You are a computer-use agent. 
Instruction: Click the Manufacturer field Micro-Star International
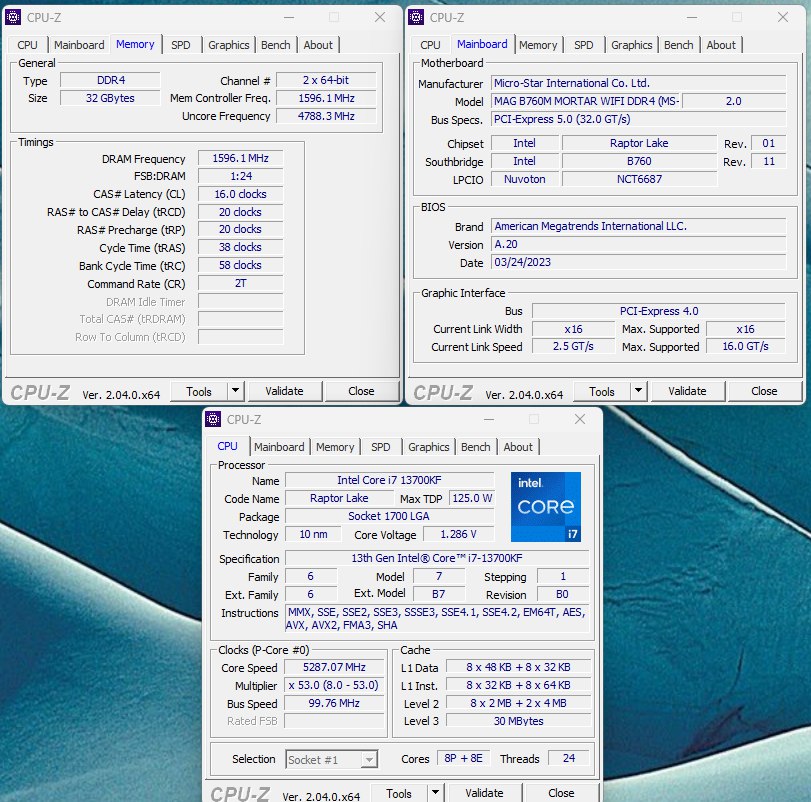pyautogui.click(x=638, y=83)
